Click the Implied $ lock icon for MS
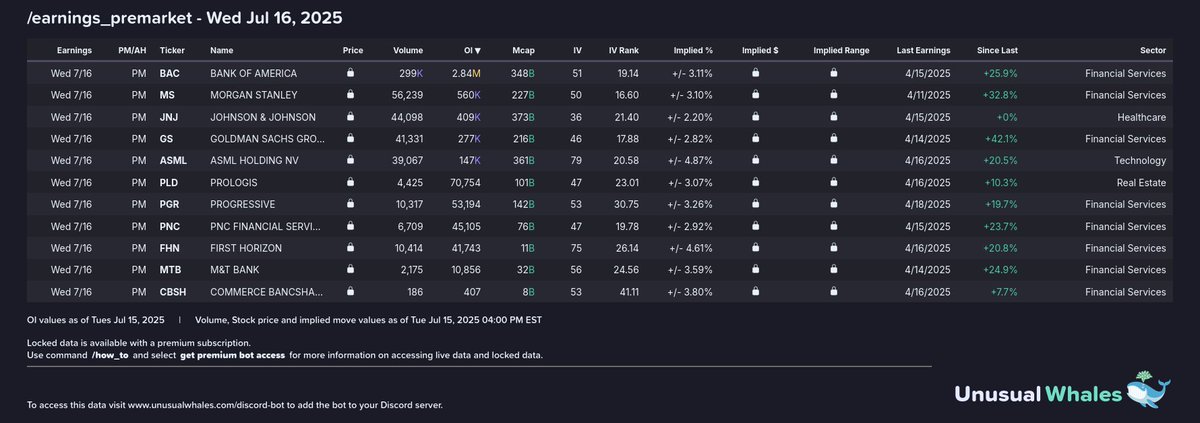1200x423 pixels. point(755,95)
